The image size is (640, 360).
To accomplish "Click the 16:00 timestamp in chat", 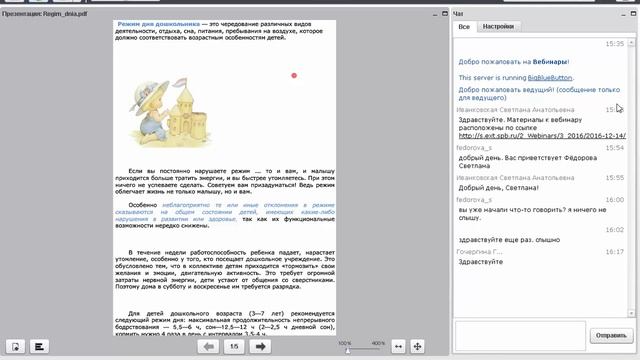I will tap(615, 200).
